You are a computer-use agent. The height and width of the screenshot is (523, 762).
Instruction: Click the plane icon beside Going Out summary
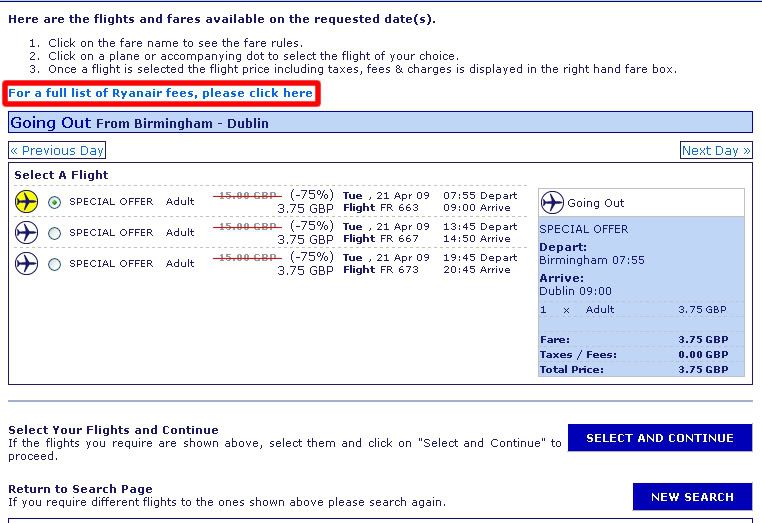click(x=552, y=202)
